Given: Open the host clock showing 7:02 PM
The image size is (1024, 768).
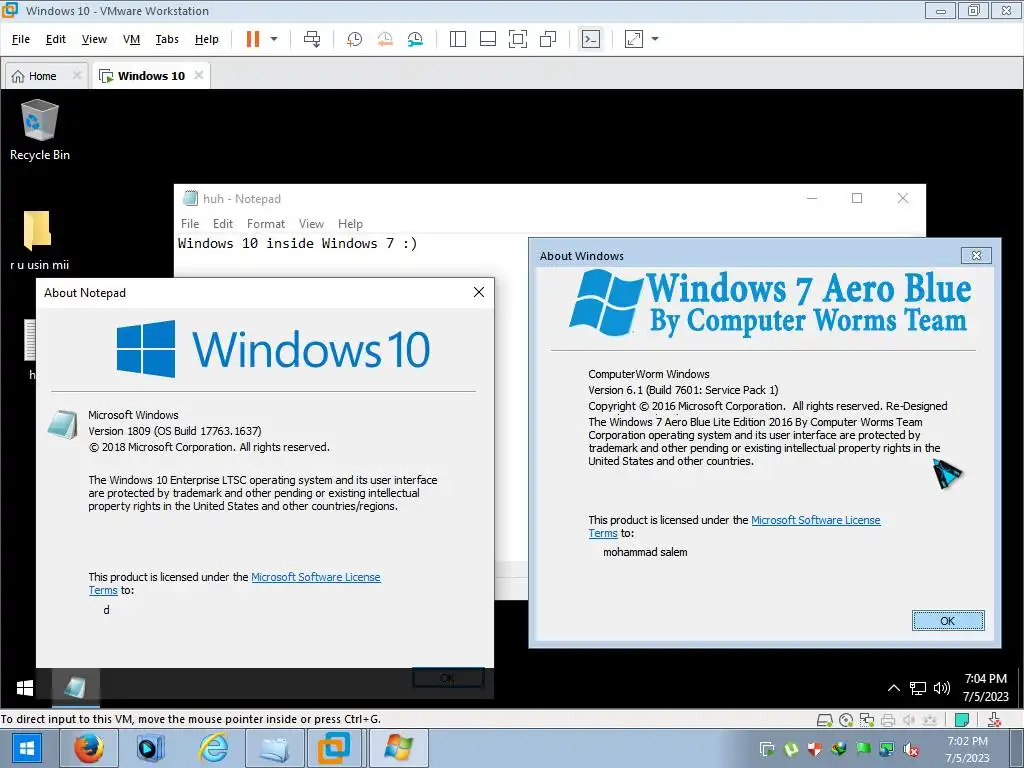Looking at the screenshot, I should (968, 749).
